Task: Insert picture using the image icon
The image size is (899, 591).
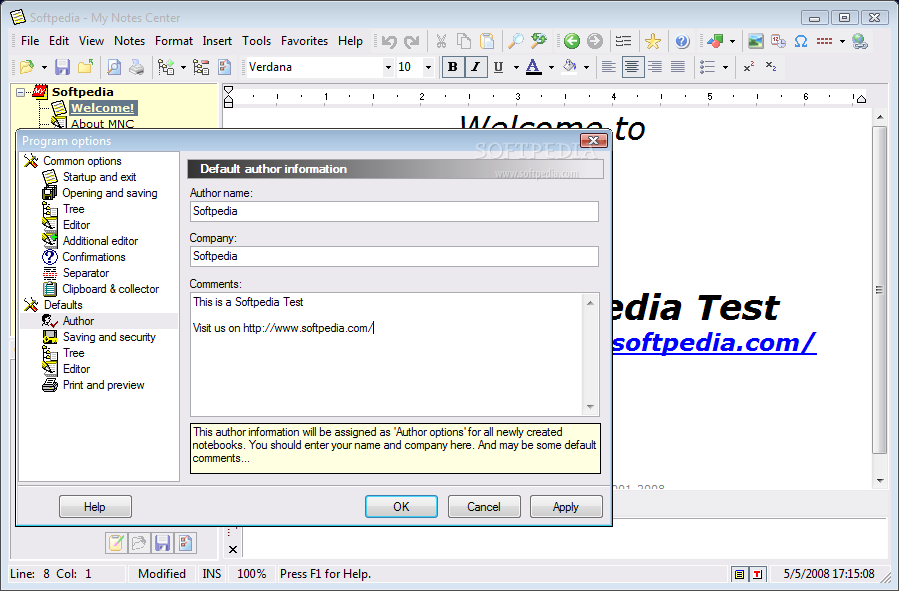Action: 756,41
